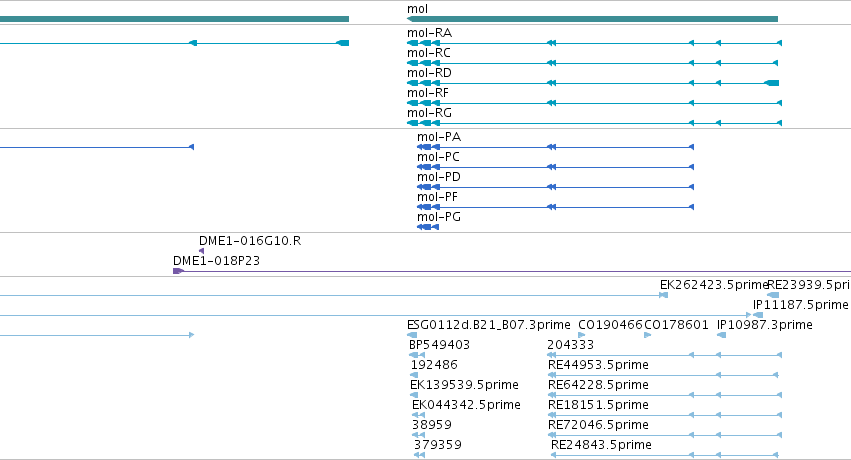Click the thick exon block ending mol-RD
The width and height of the screenshot is (851, 460).
click(772, 83)
